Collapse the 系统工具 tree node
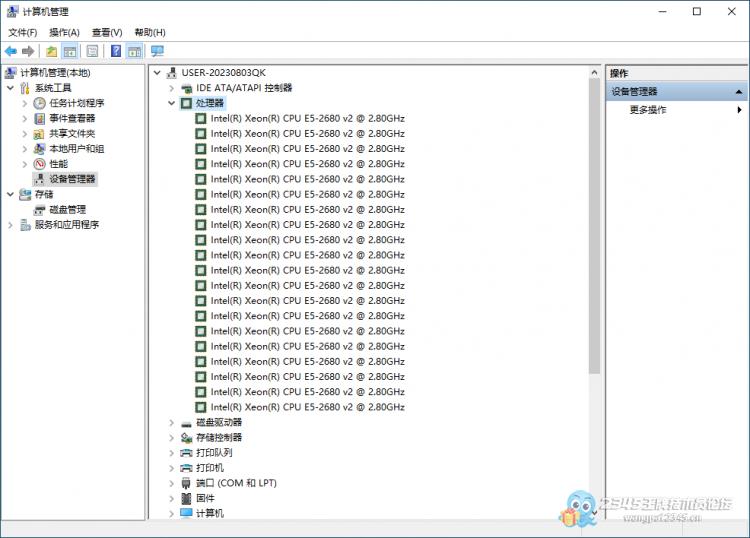 coord(10,88)
